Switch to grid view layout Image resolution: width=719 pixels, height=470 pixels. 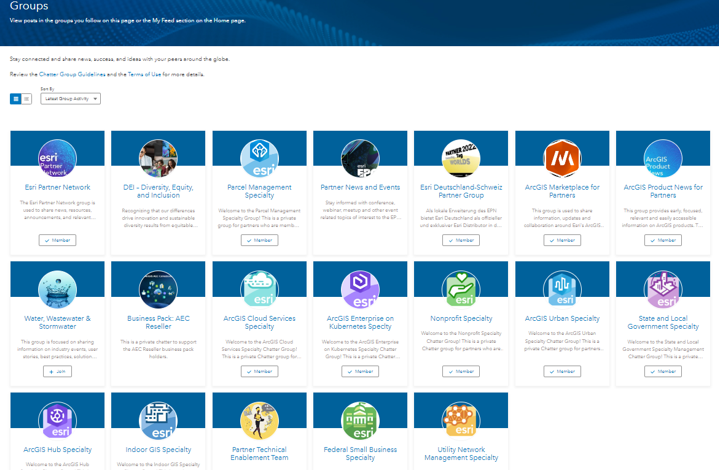tap(16, 99)
